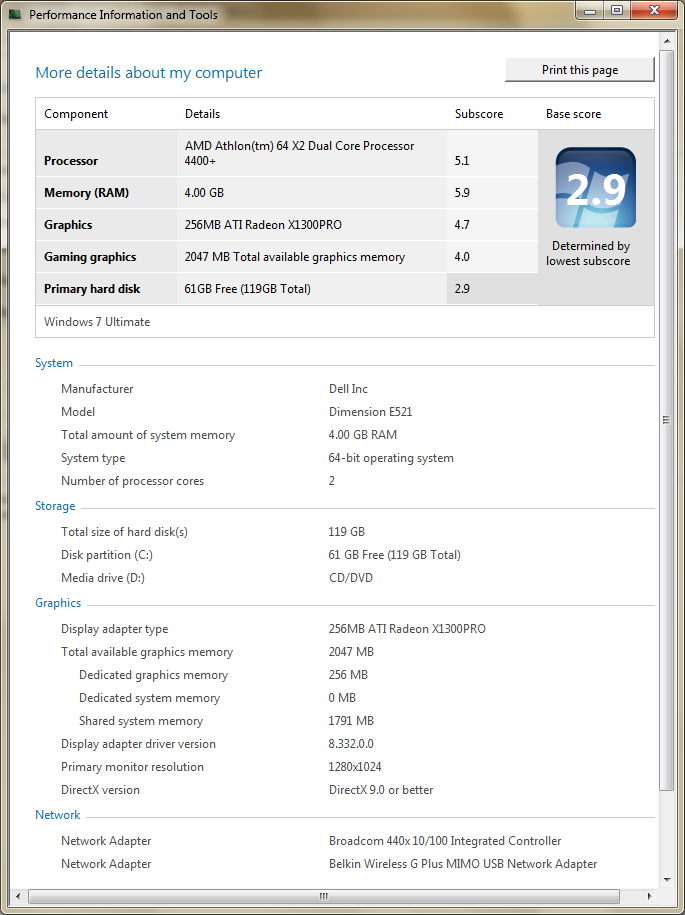Select the Memory (RAM) row label
The height and width of the screenshot is (915, 685).
pyautogui.click(x=86, y=193)
